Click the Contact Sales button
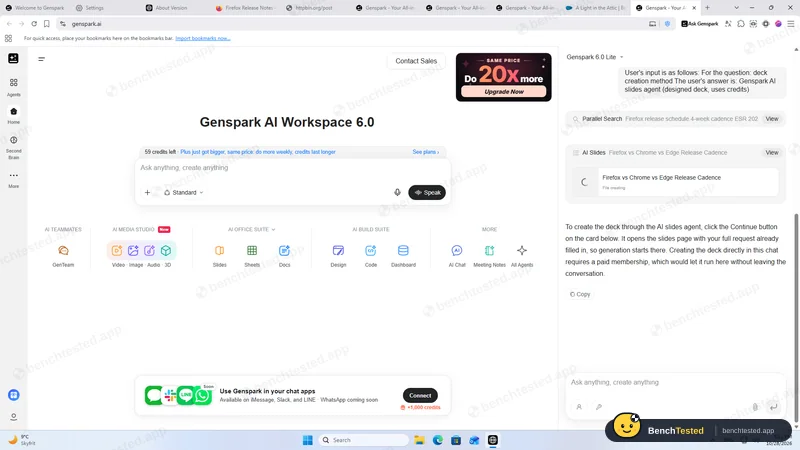This screenshot has width=800, height=450. 416,61
